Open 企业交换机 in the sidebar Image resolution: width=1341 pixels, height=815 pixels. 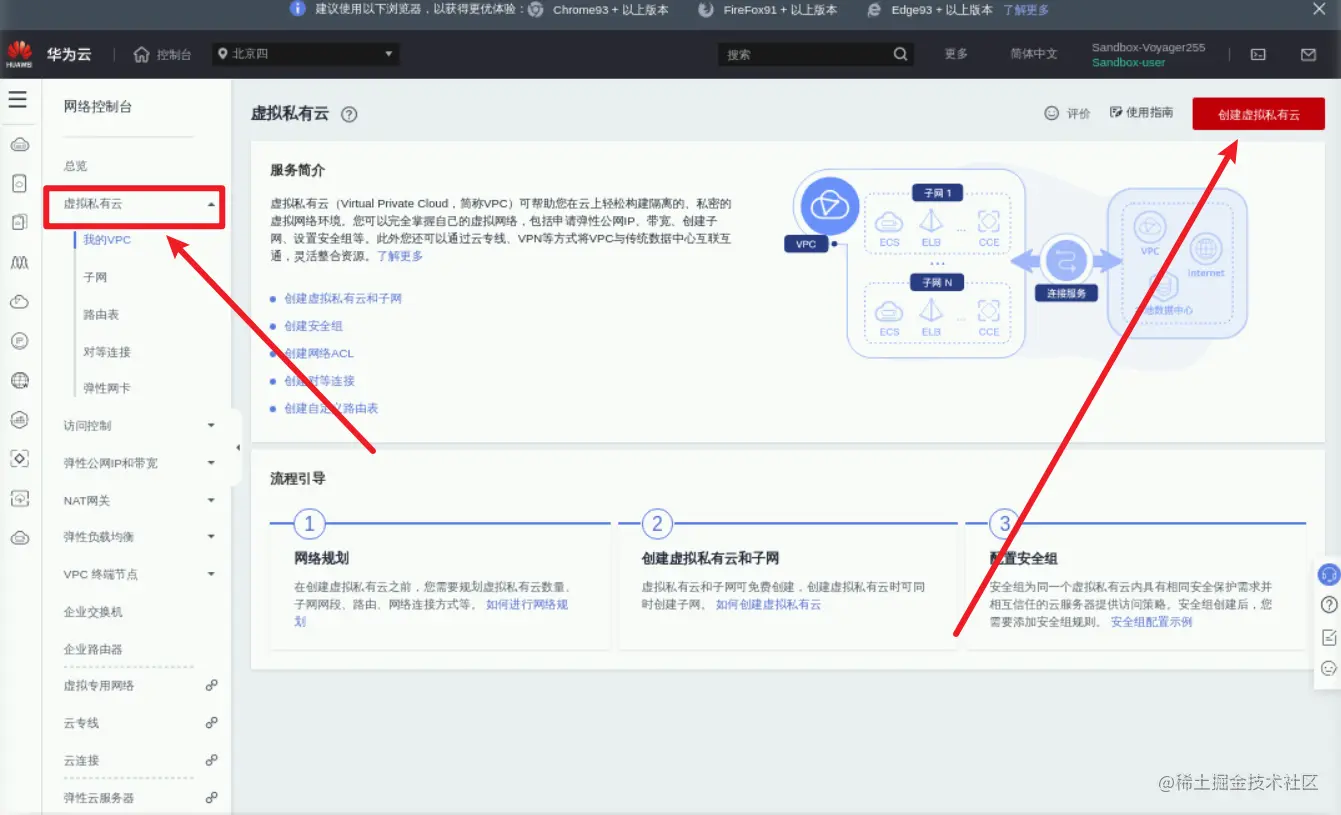pos(93,612)
